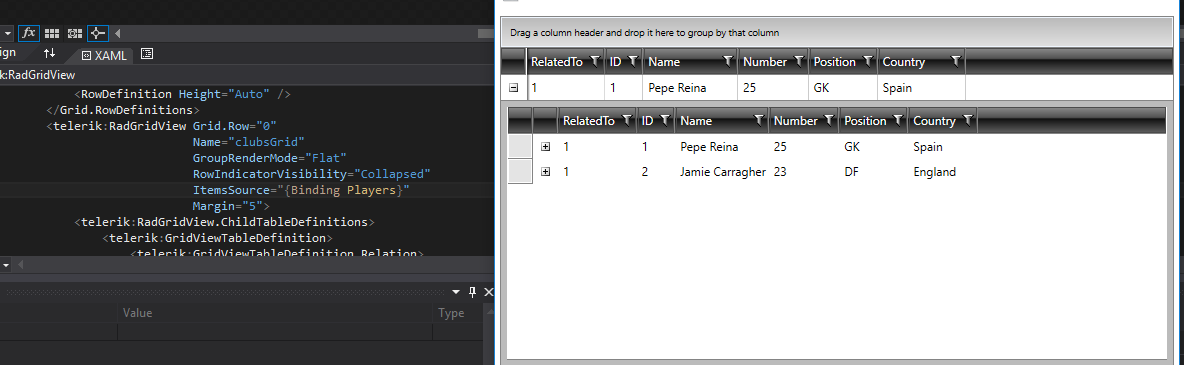
Task: Open filter for Position column in child grid
Action: (899, 120)
